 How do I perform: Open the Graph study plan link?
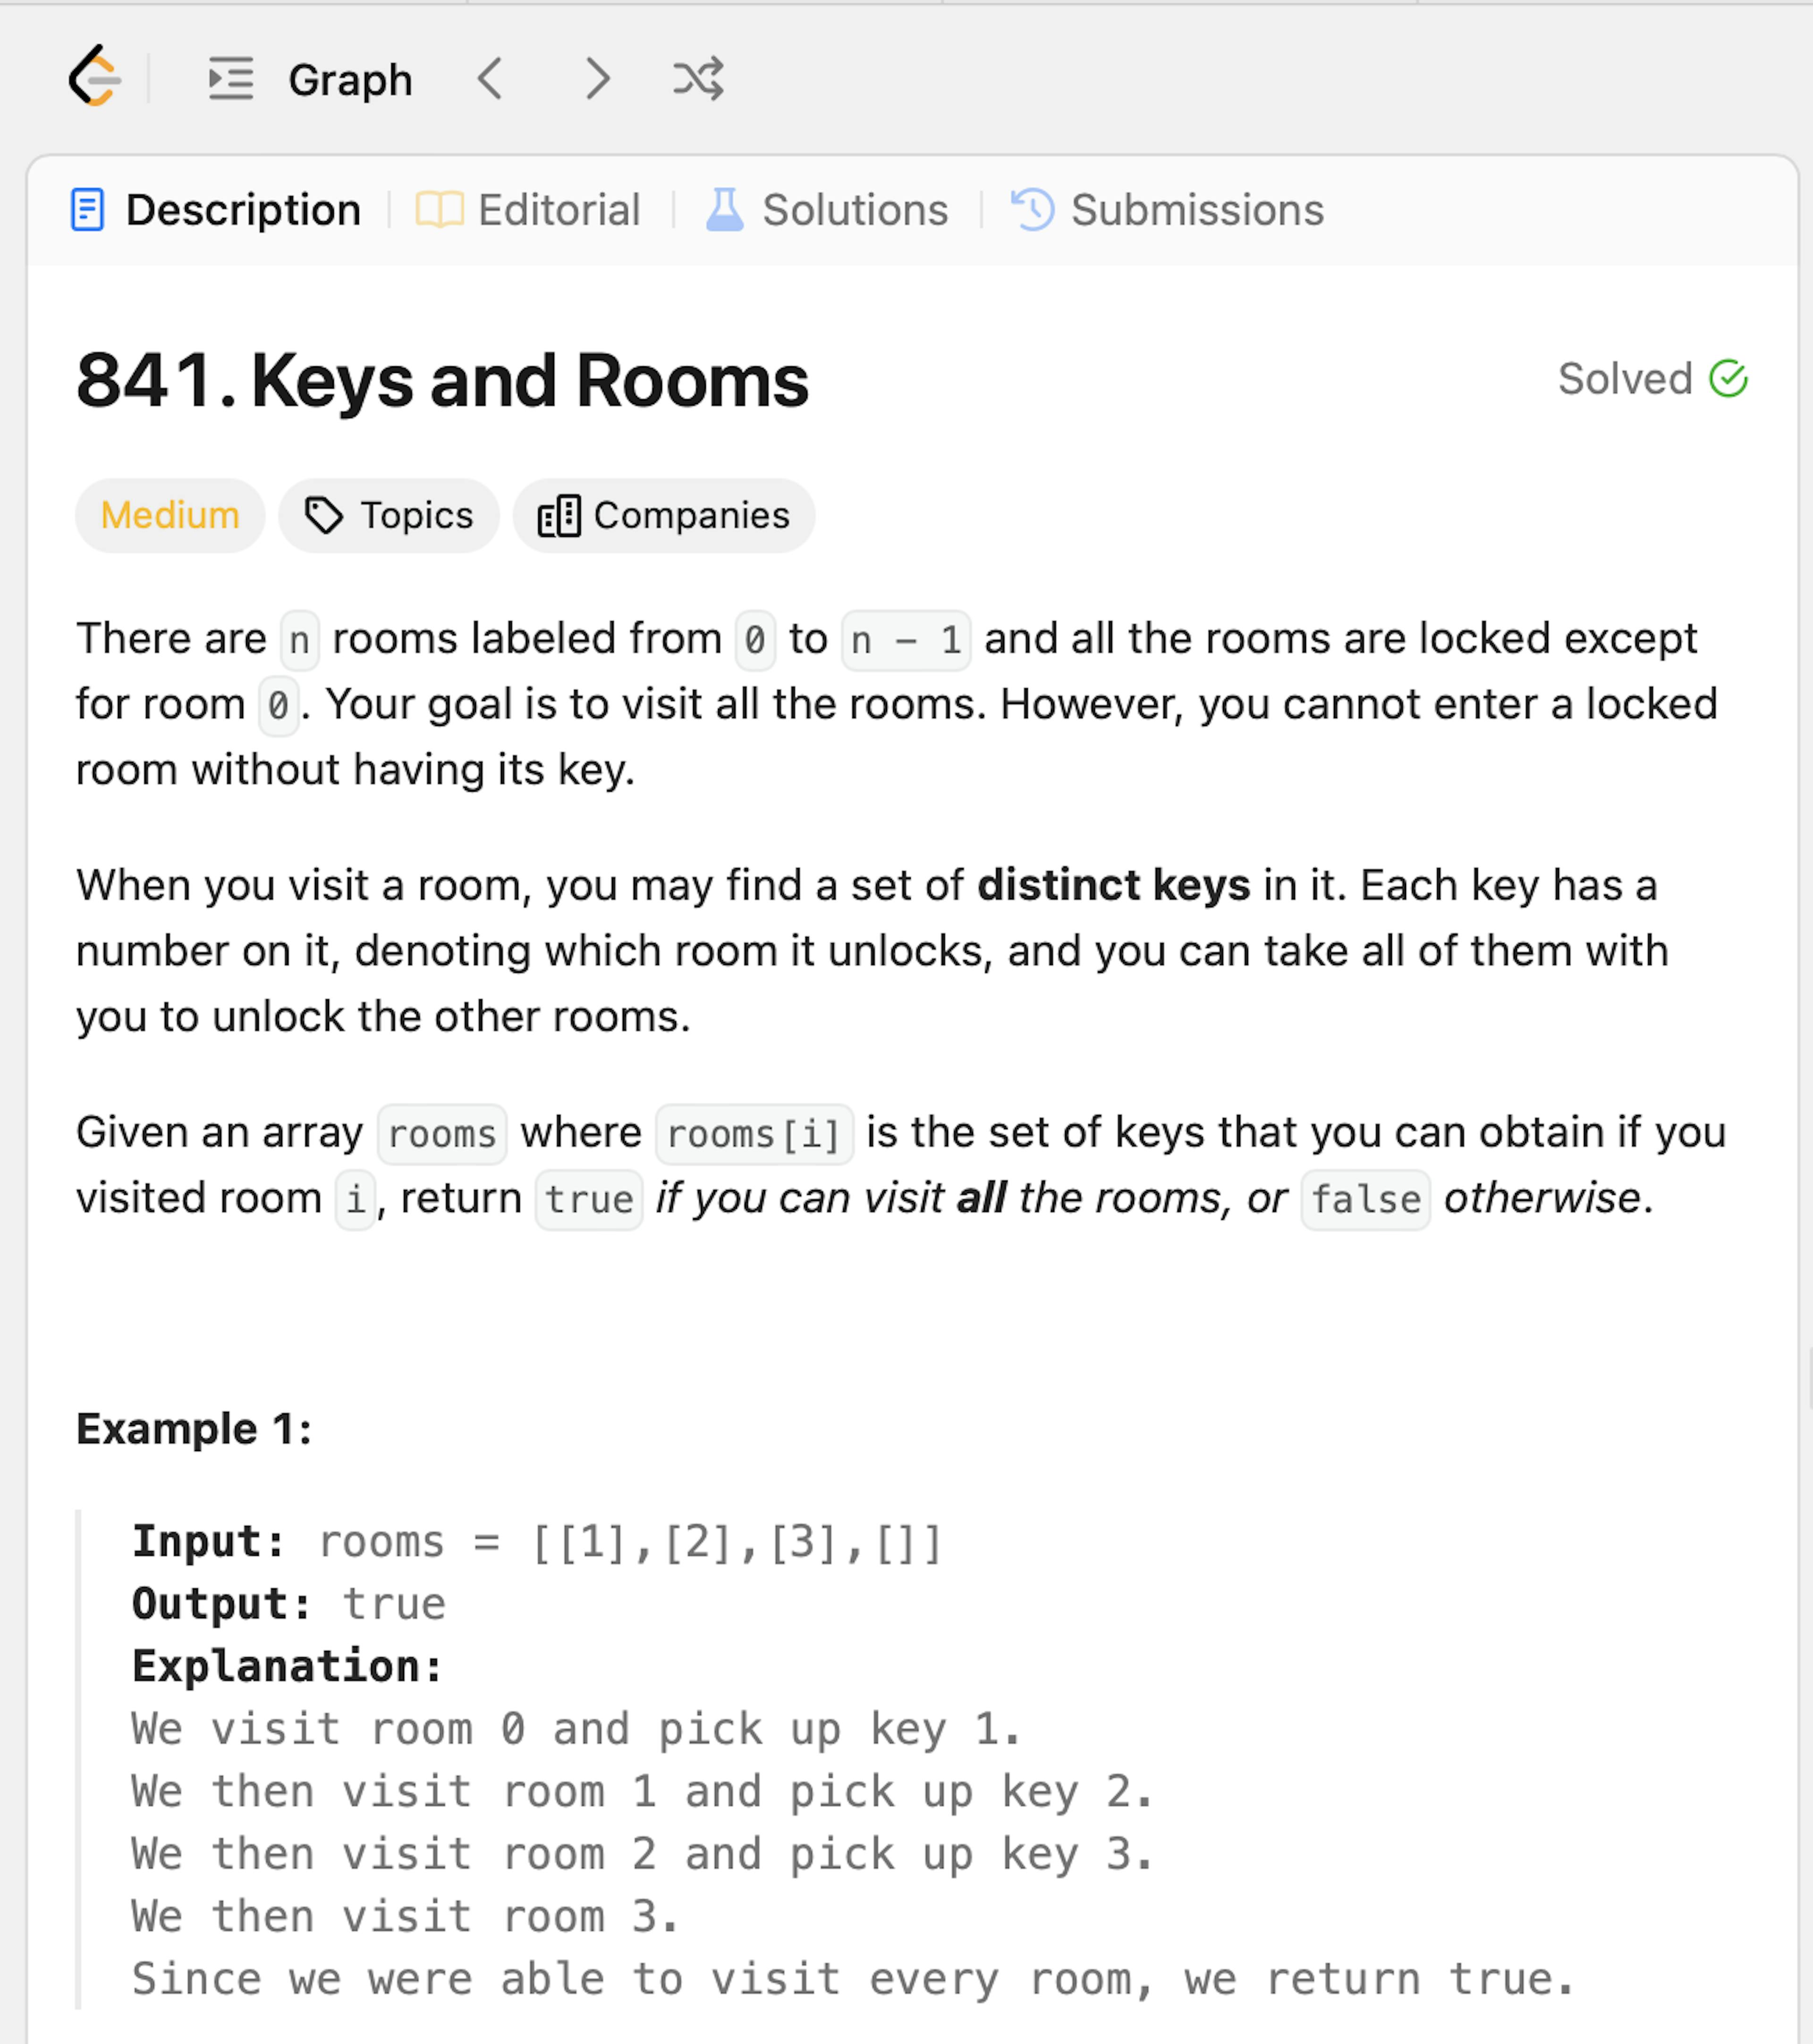point(350,80)
